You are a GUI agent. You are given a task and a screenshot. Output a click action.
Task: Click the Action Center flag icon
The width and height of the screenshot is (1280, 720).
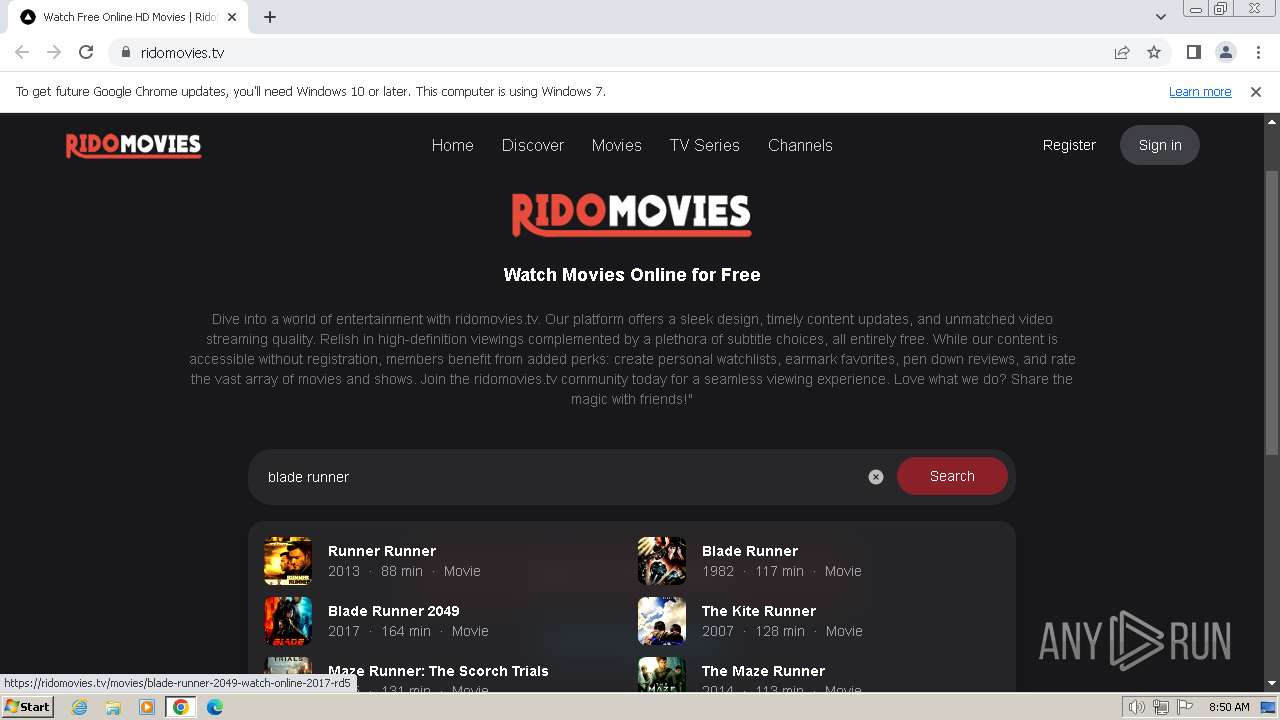pyautogui.click(x=1183, y=707)
